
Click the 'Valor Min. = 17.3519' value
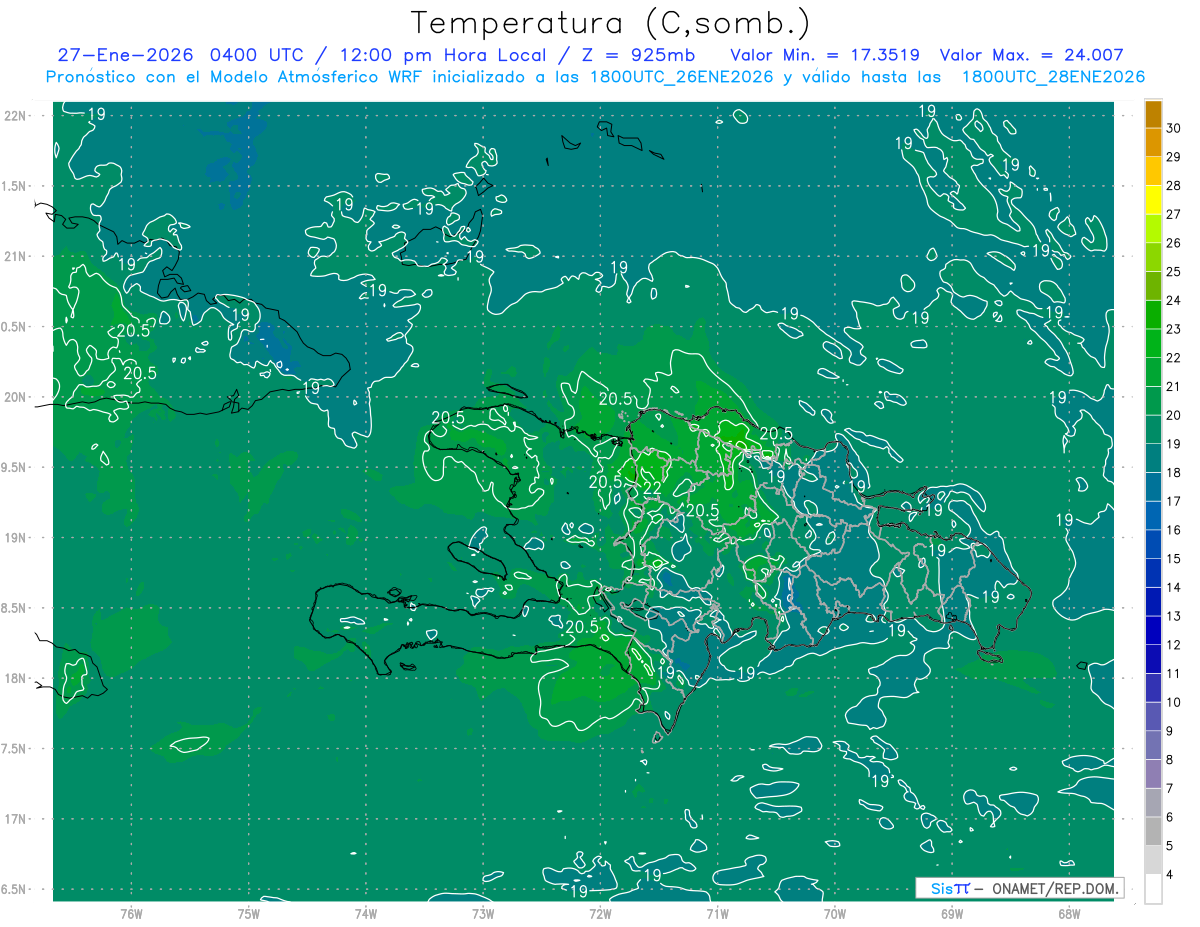[825, 55]
